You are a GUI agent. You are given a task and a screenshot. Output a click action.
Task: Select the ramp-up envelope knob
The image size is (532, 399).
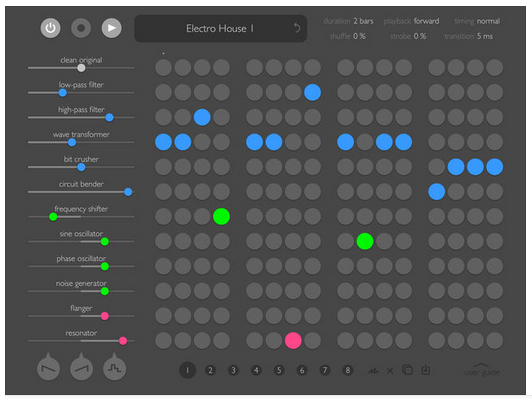[81, 367]
